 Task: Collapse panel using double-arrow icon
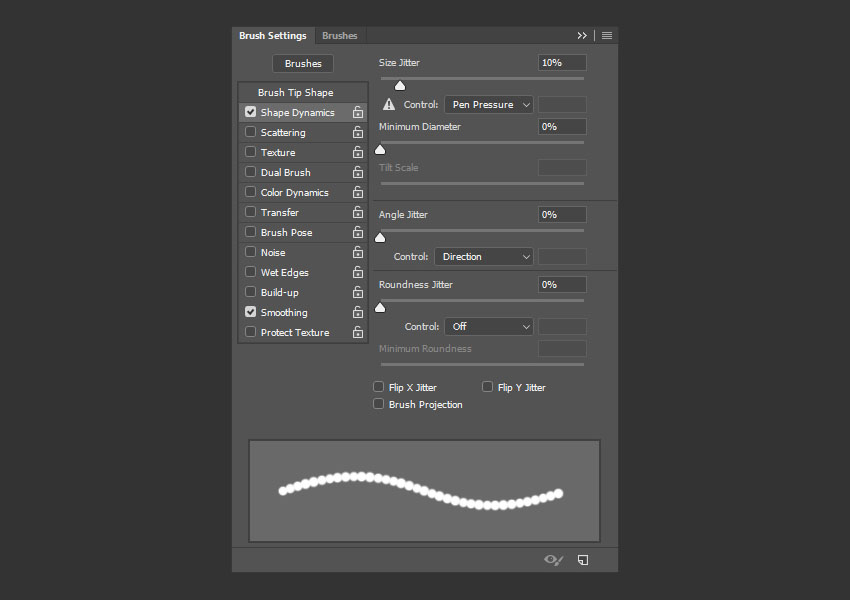coord(582,36)
